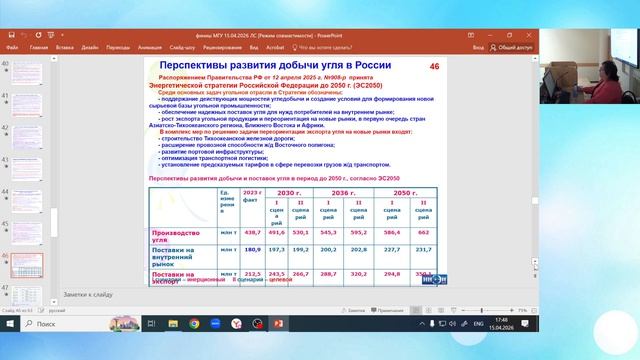Open Google Chrome from the taskbar
Screen dimensions: 640x360
194,324
